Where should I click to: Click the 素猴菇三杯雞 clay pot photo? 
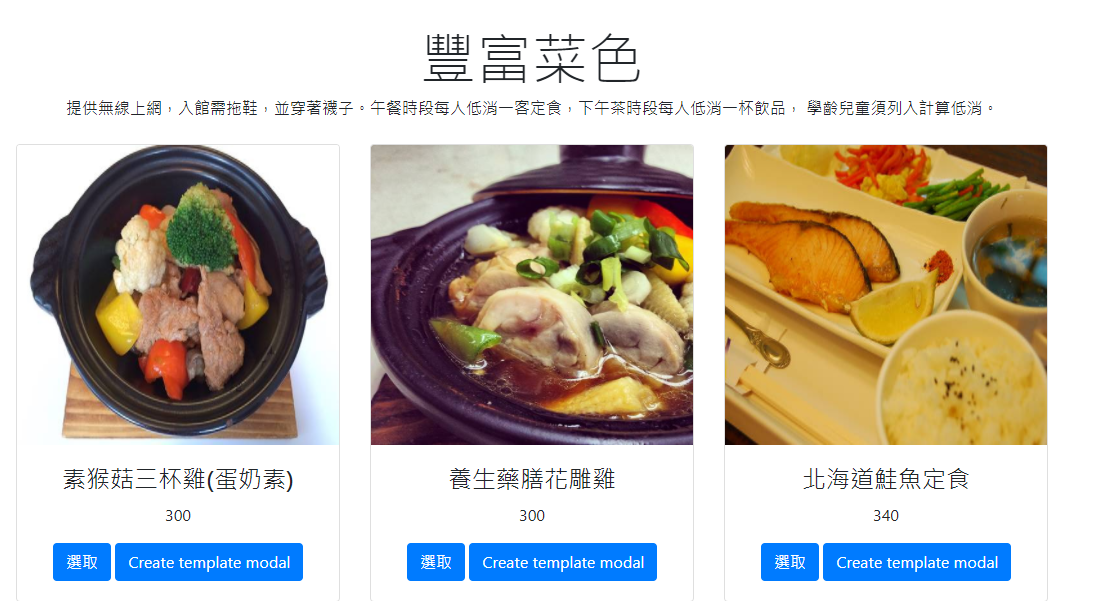(x=178, y=295)
